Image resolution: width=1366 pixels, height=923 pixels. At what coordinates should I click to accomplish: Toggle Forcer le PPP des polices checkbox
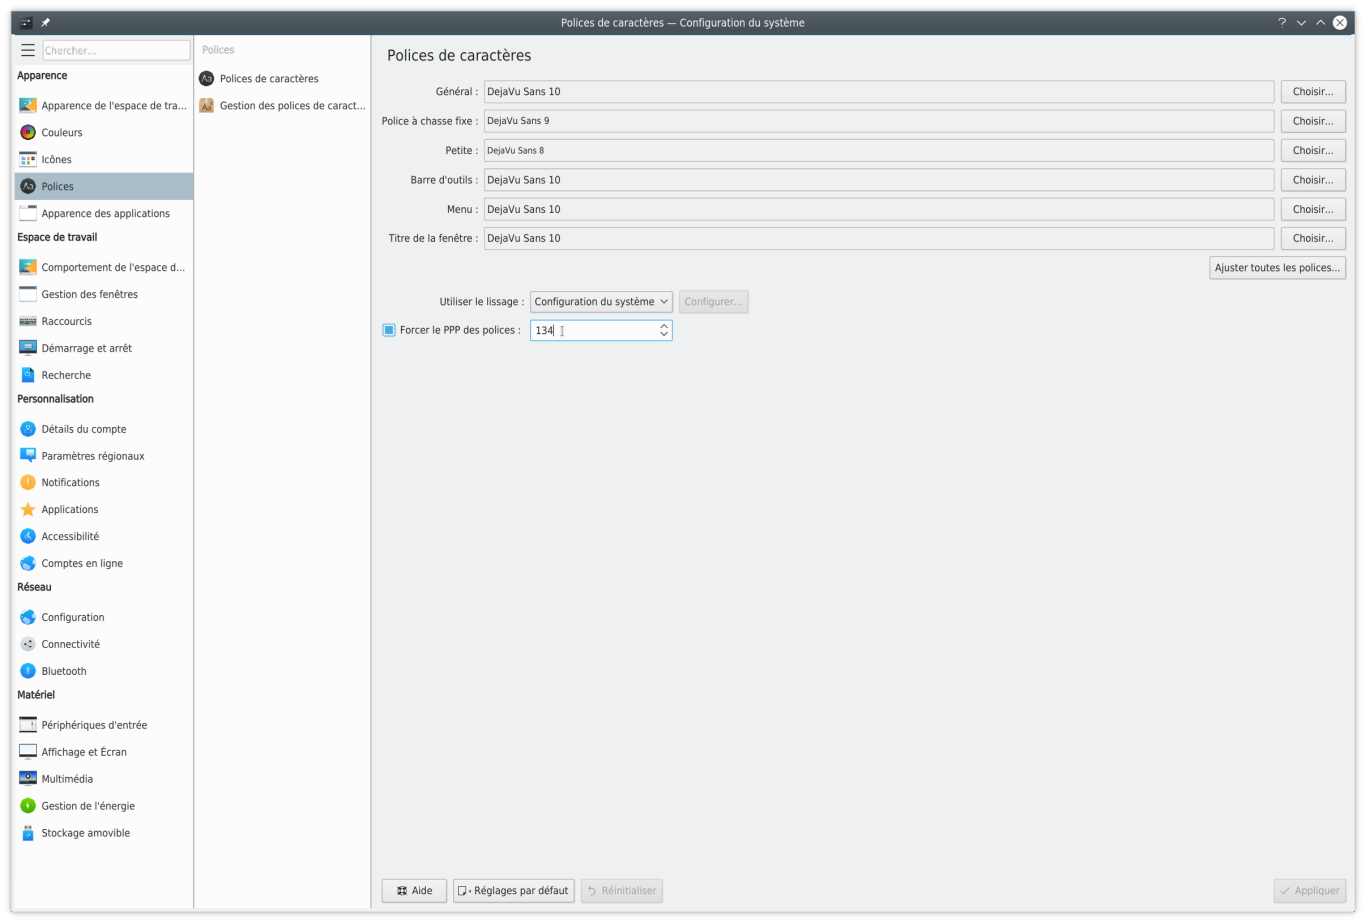tap(389, 330)
